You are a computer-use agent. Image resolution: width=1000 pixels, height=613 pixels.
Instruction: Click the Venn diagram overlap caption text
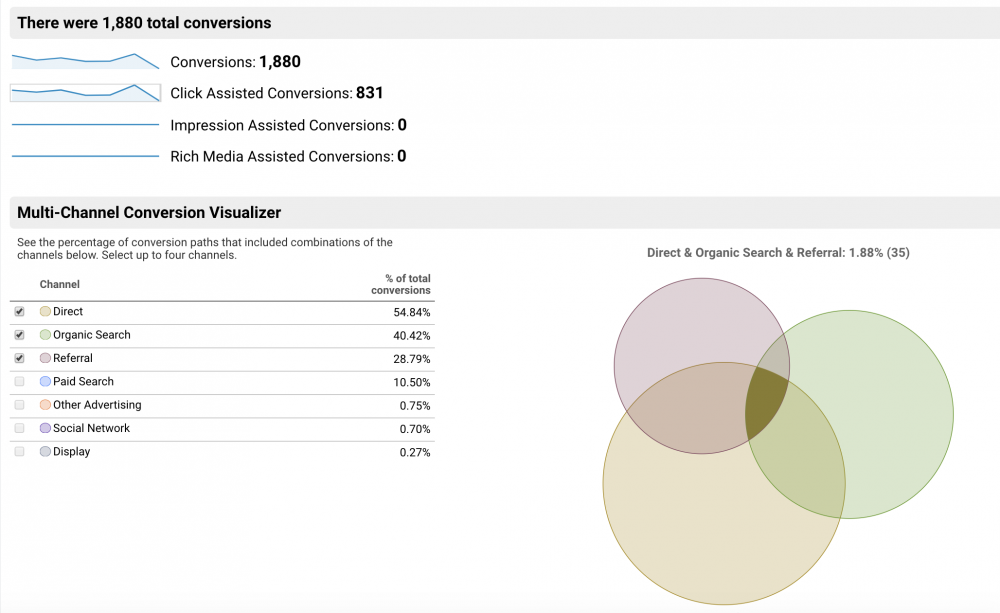pos(778,253)
